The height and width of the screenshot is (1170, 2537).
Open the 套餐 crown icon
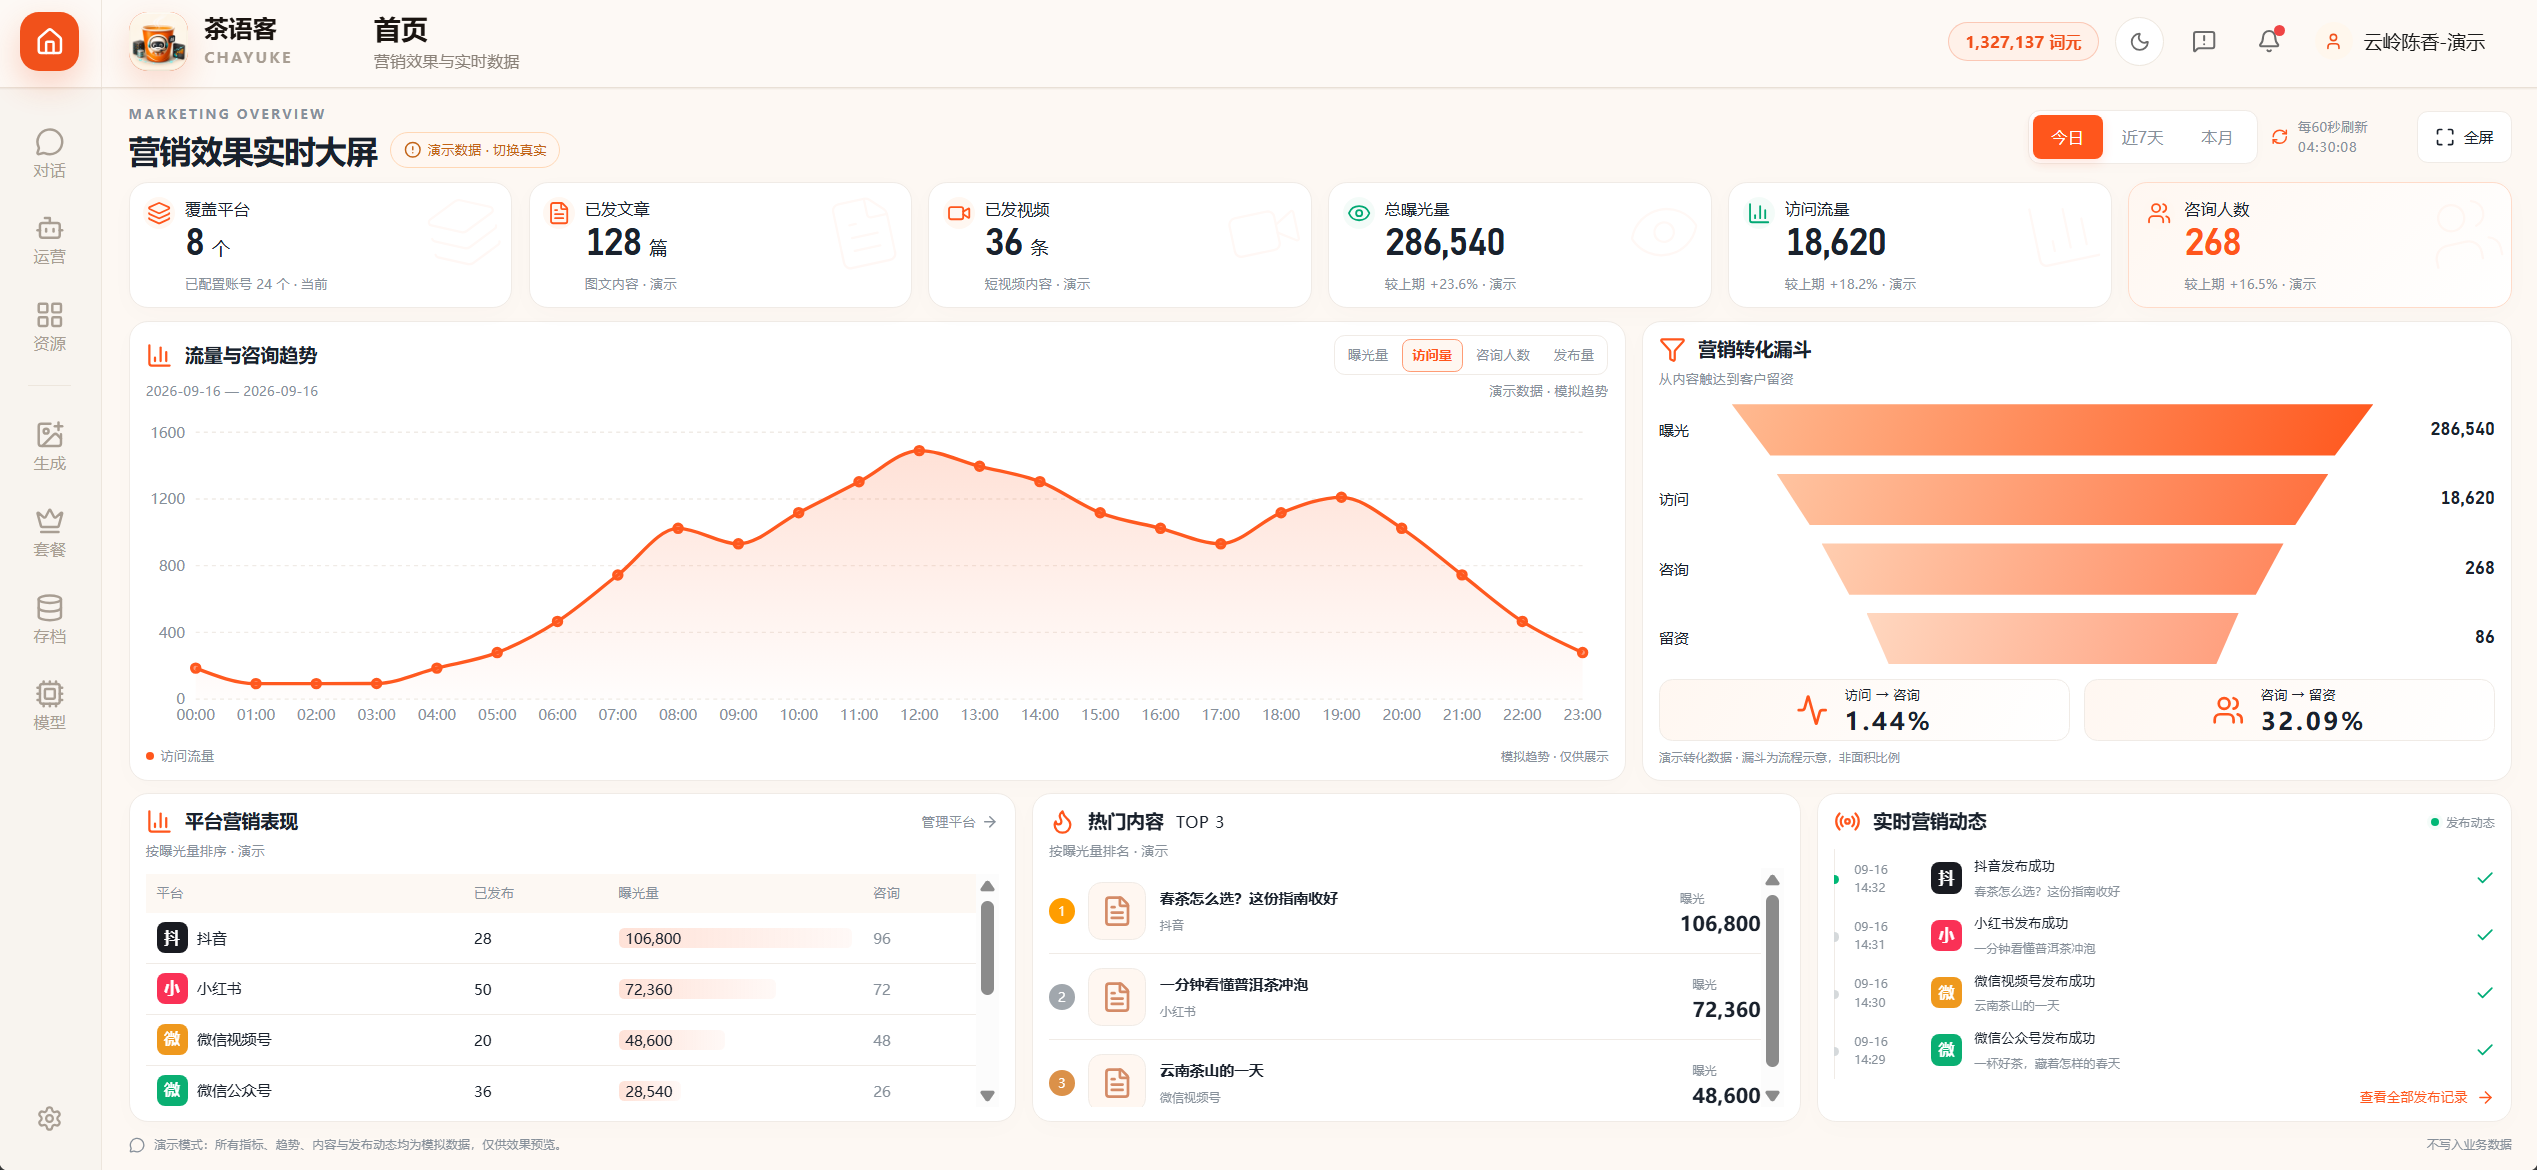point(49,533)
